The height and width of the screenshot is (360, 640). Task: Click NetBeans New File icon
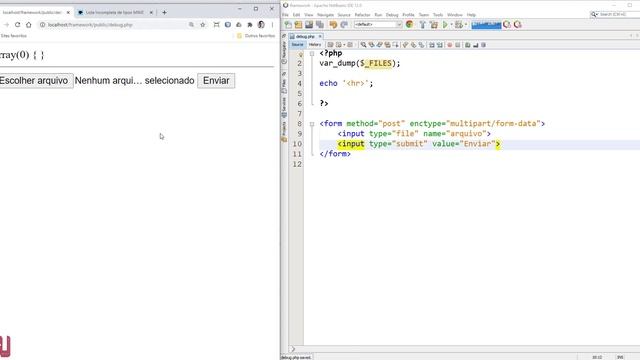pyautogui.click(x=288, y=24)
